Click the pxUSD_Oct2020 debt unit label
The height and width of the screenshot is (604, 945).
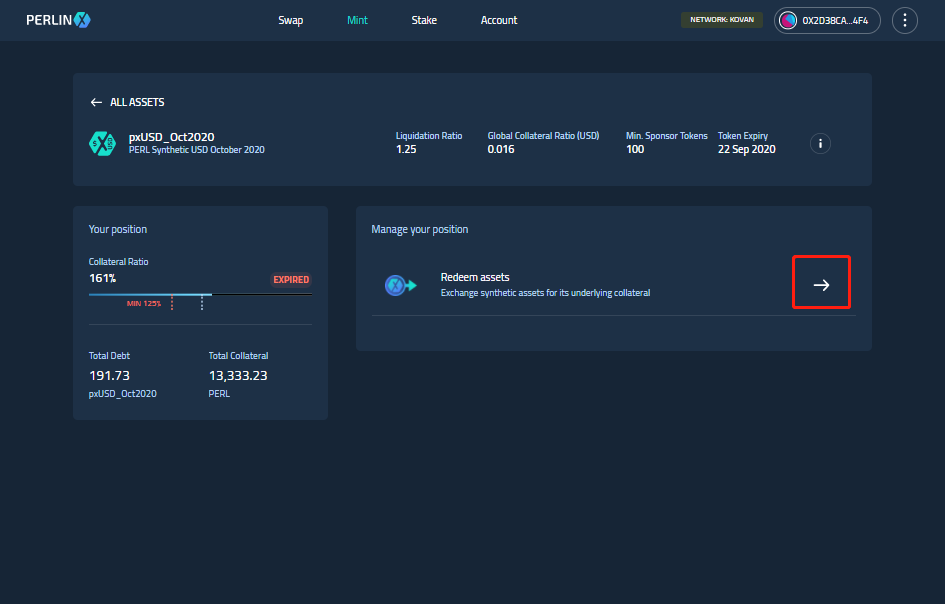pos(122,394)
